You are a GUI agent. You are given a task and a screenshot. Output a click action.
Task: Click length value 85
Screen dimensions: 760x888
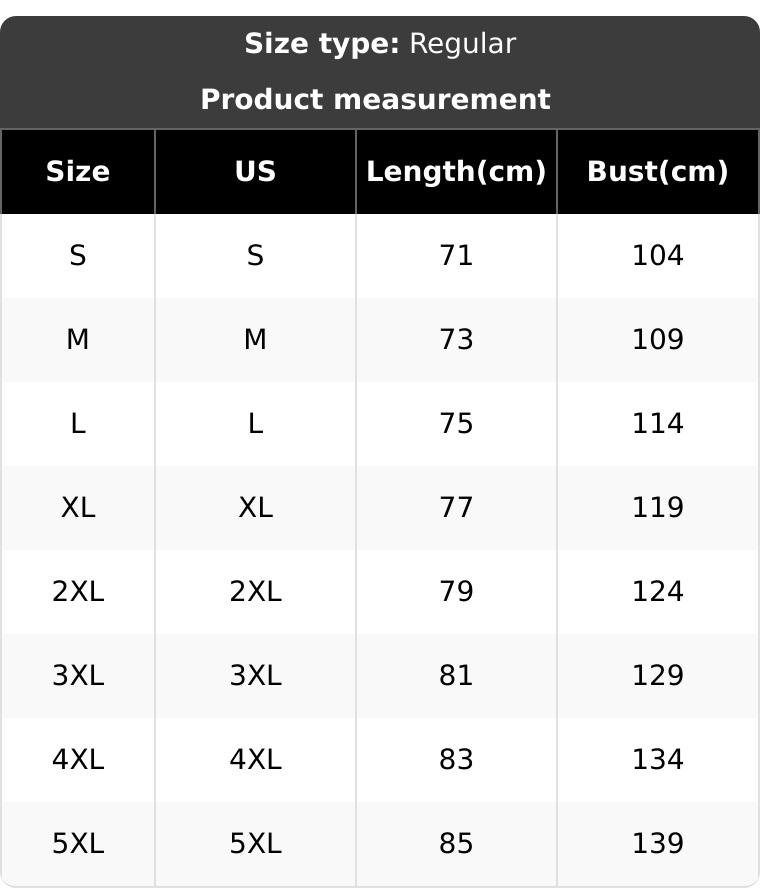pos(456,844)
